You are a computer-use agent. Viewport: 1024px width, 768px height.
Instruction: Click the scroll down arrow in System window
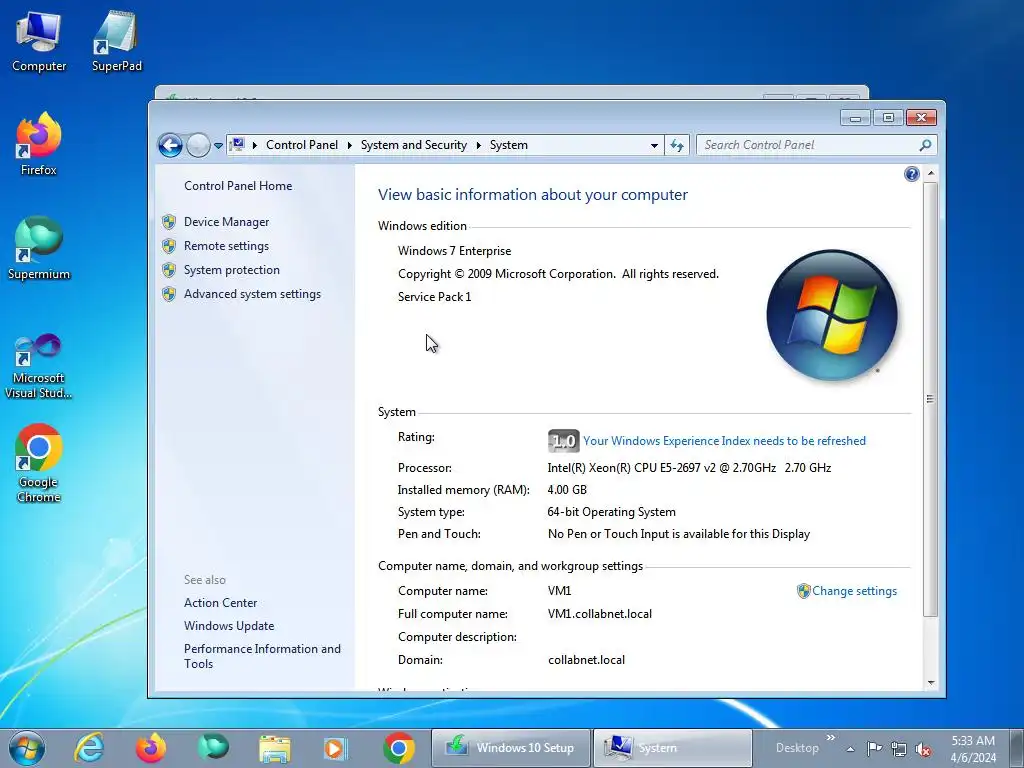(x=931, y=682)
